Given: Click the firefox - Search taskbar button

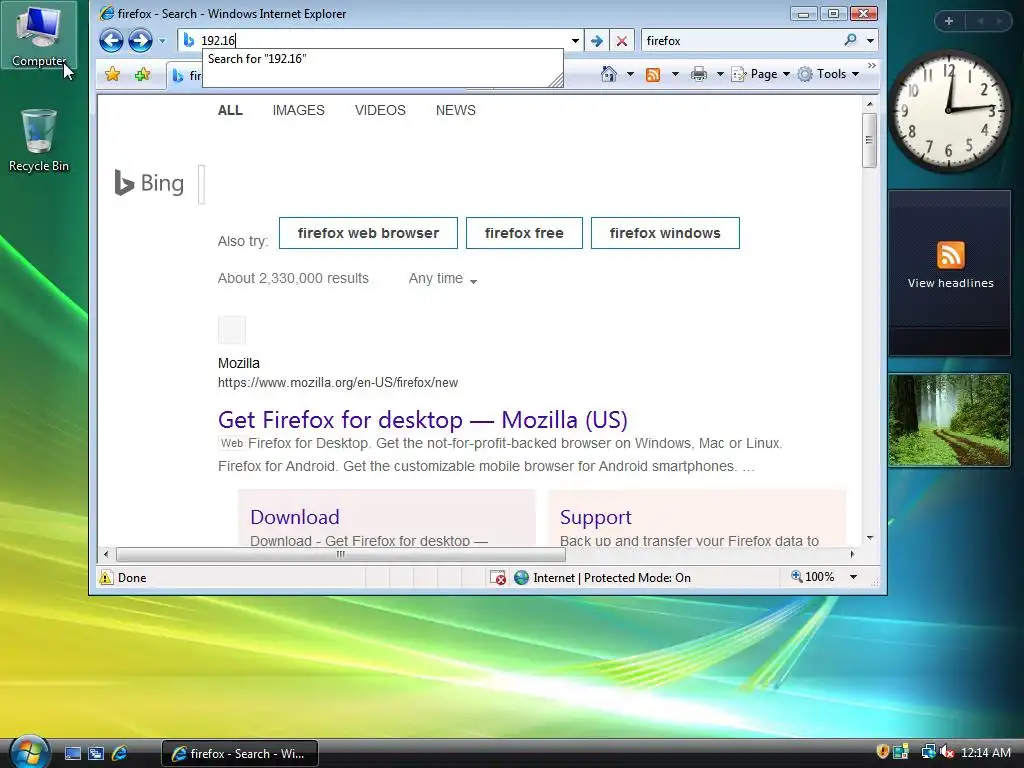Looking at the screenshot, I should [240, 754].
